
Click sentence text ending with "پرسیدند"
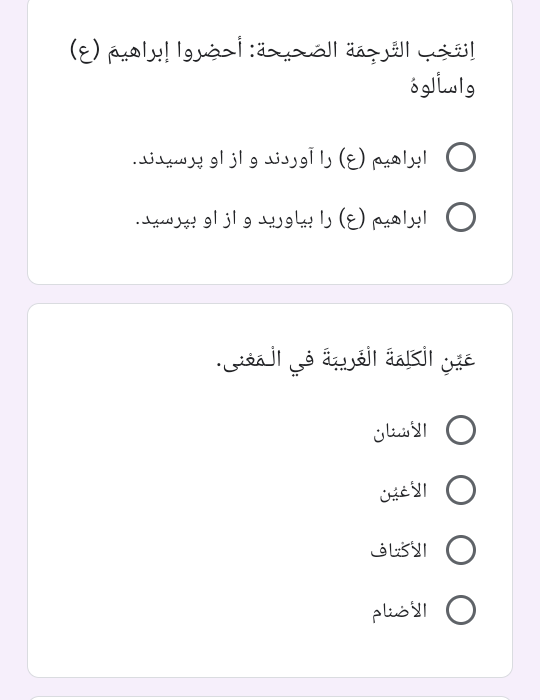pos(280,158)
